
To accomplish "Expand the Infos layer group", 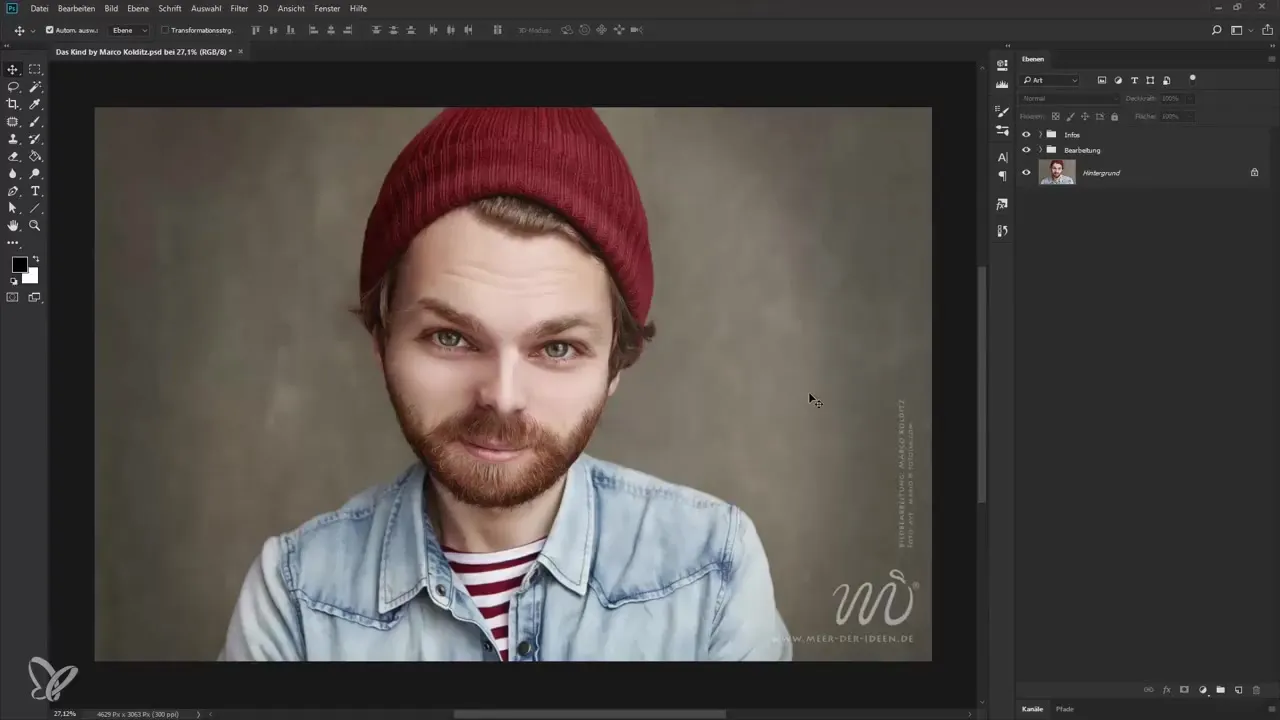I will tap(1040, 134).
